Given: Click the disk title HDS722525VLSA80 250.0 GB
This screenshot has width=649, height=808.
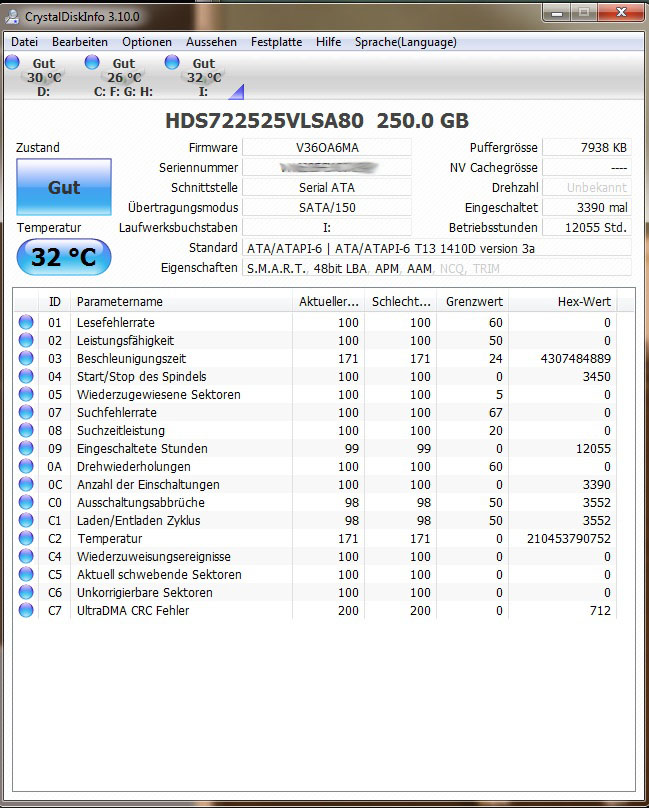Looking at the screenshot, I should (317, 121).
